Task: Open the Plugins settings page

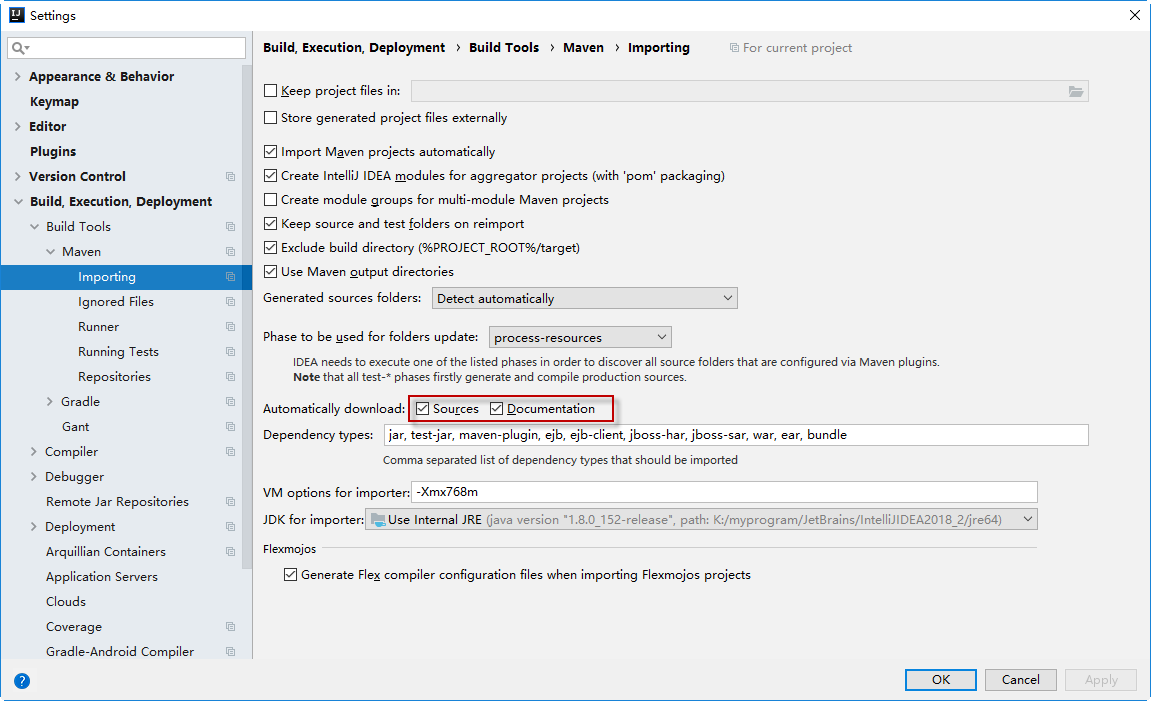Action: point(53,152)
